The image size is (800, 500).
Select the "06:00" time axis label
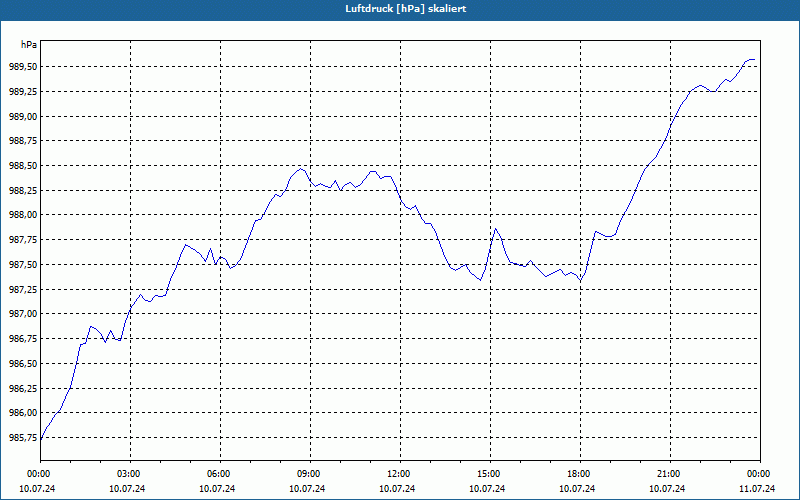(x=220, y=474)
